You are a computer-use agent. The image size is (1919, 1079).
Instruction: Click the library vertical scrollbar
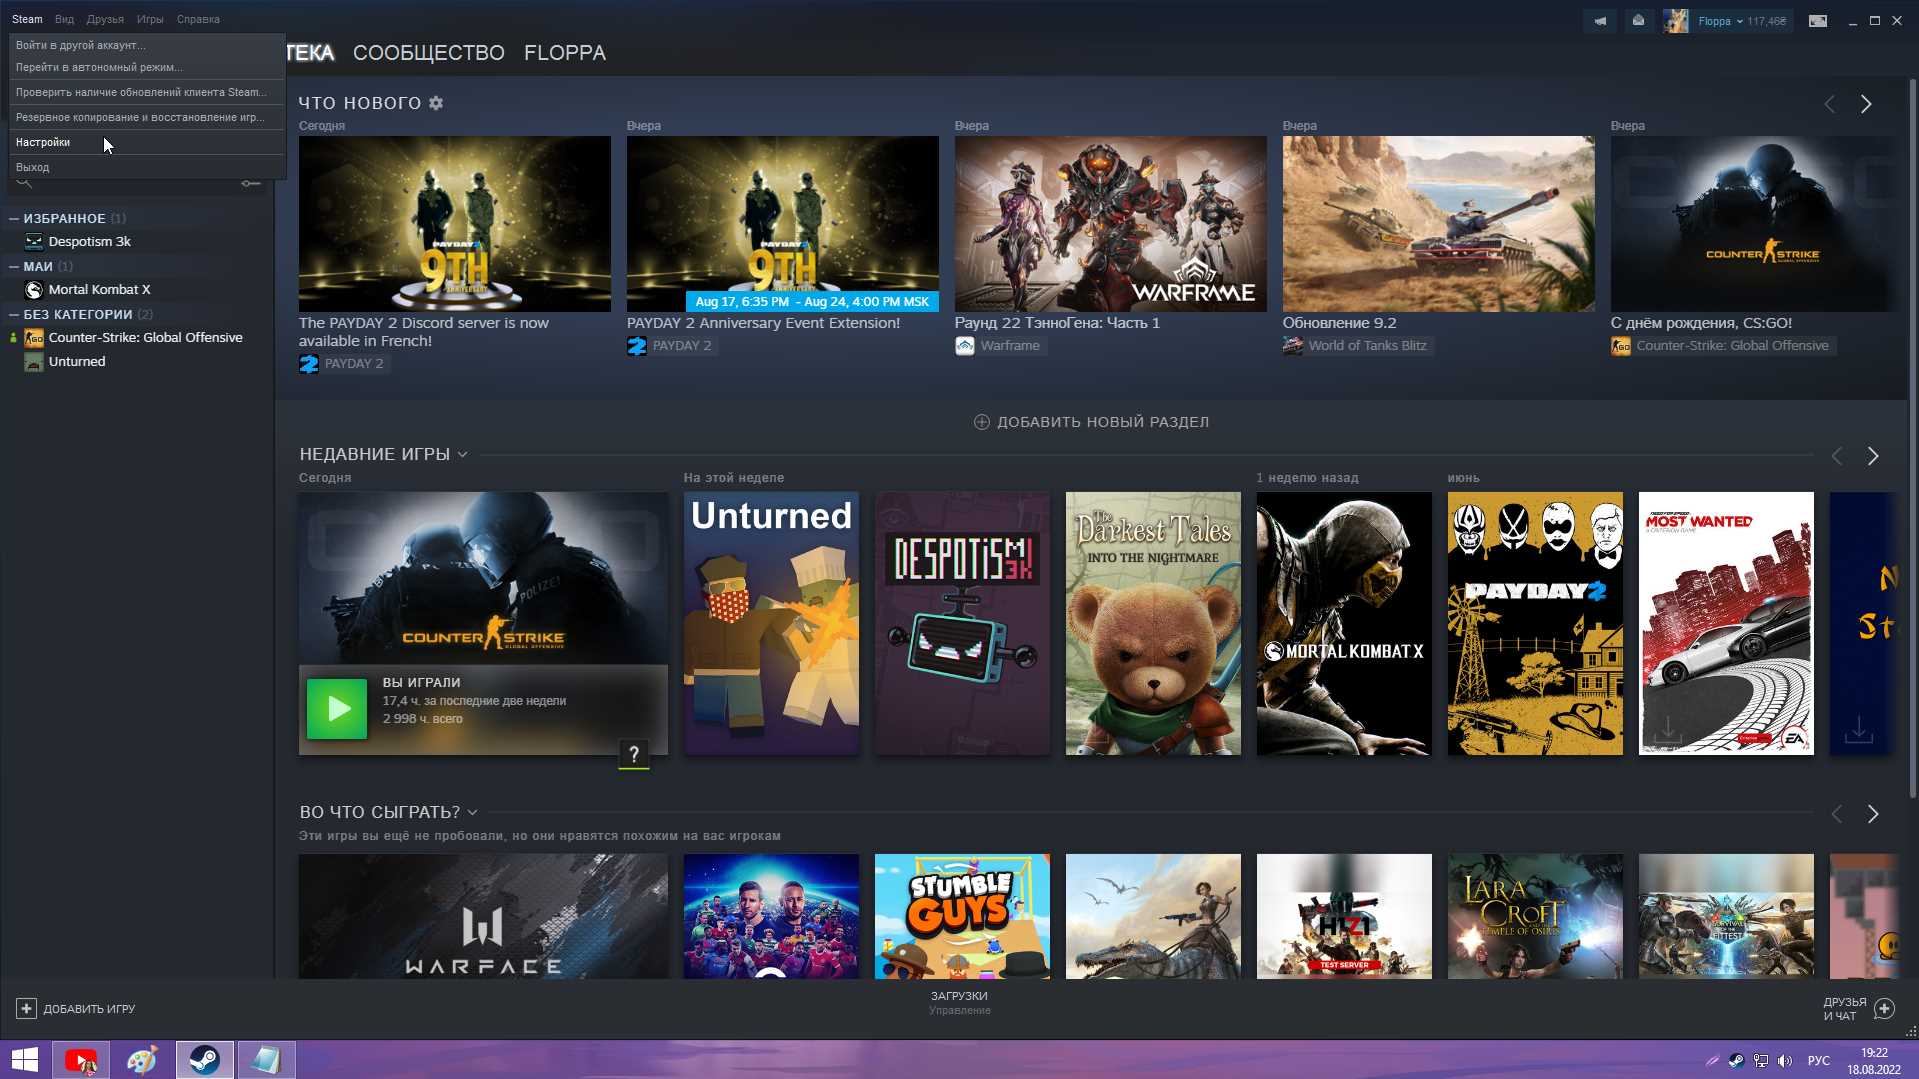pyautogui.click(x=1913, y=437)
